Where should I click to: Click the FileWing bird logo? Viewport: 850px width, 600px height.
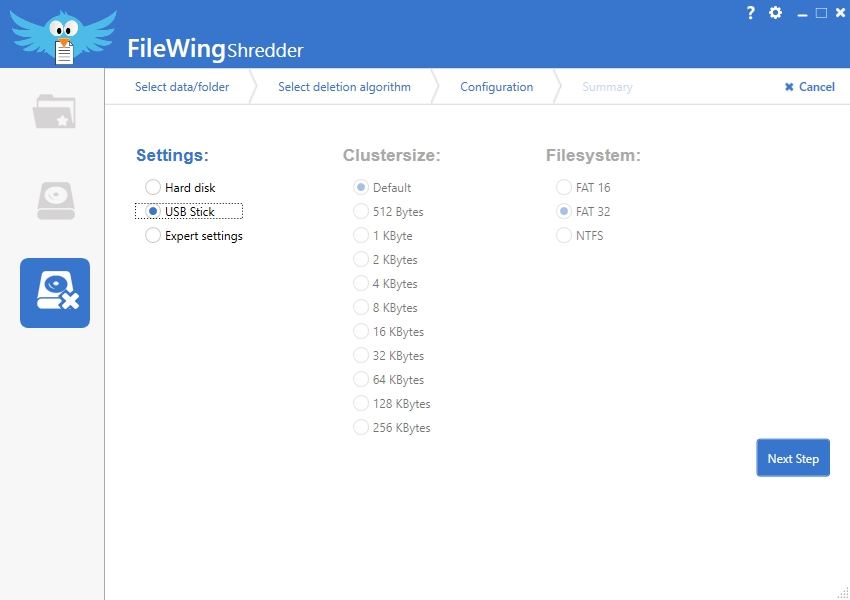click(x=63, y=37)
